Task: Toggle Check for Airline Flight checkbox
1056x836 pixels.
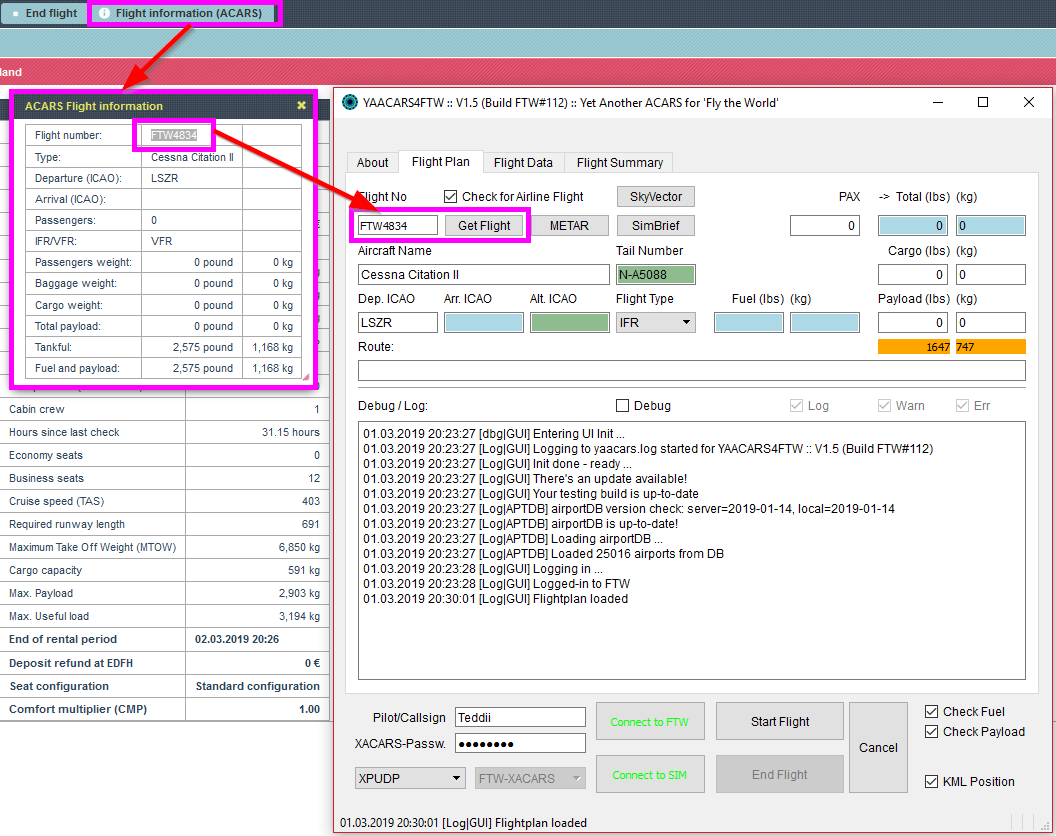Action: pos(451,197)
